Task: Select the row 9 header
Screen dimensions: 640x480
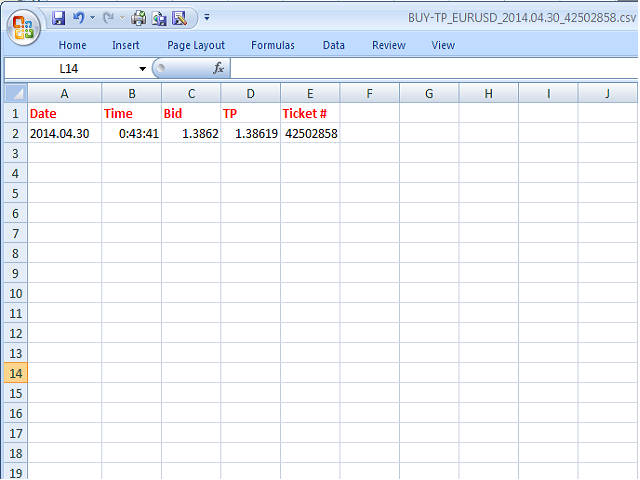Action: [x=16, y=273]
